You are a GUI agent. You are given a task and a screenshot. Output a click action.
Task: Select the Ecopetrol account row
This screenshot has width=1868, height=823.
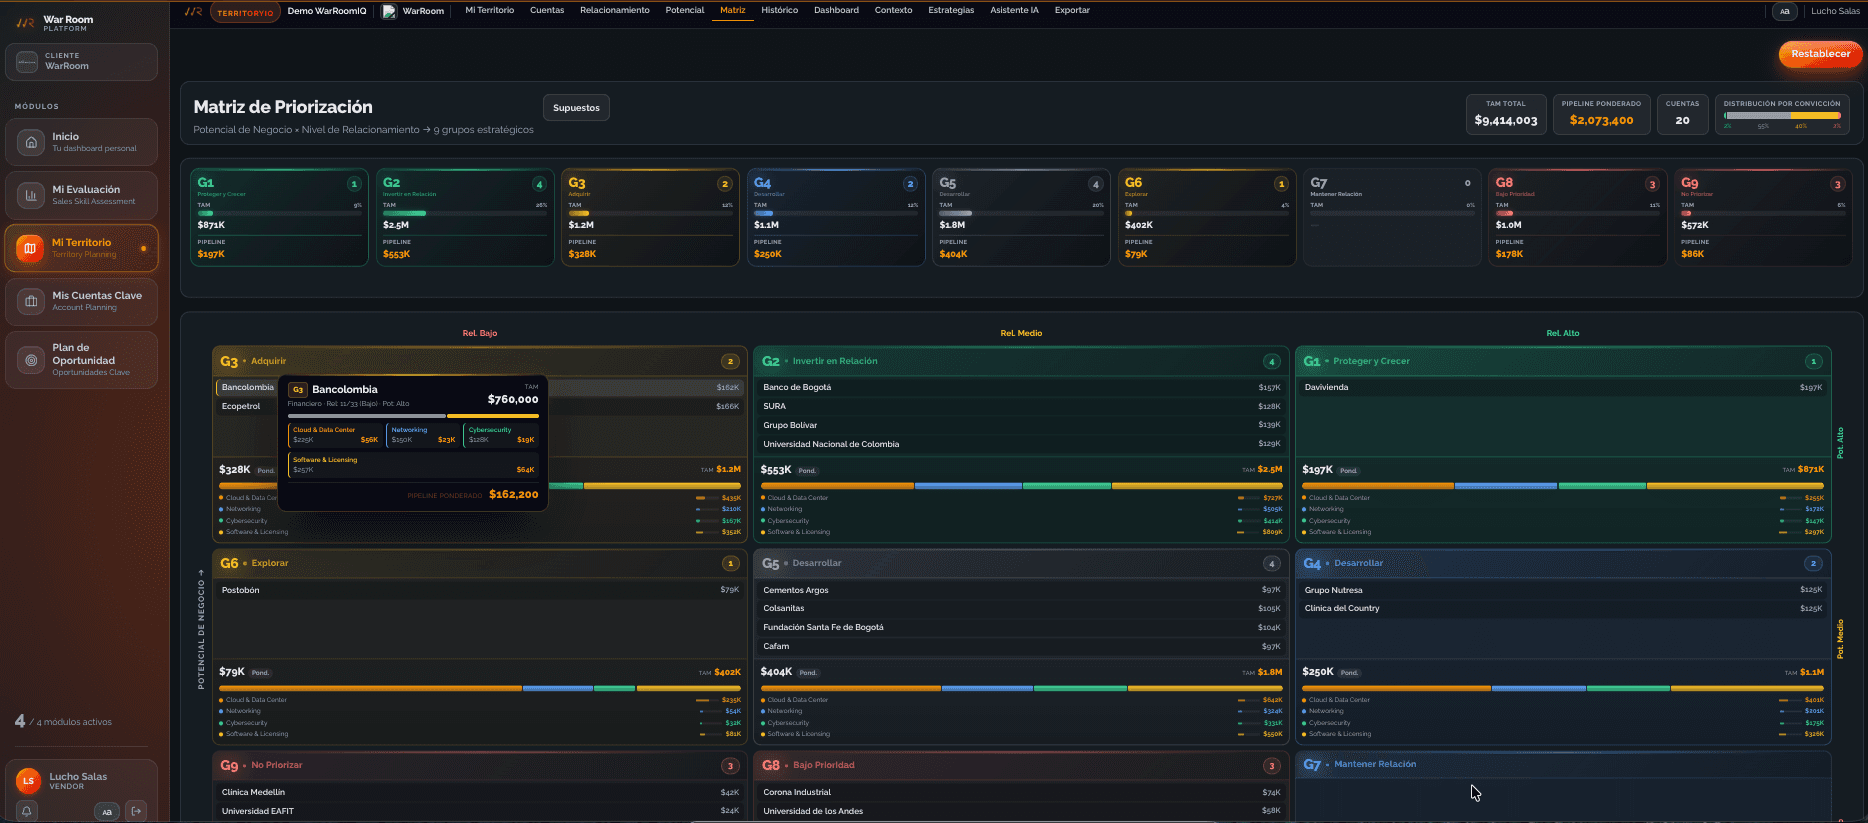coord(479,406)
